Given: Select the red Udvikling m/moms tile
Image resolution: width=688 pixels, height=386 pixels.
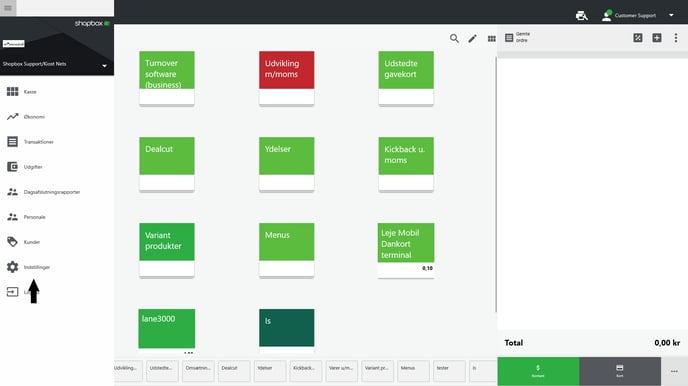Looking at the screenshot, I should point(287,78).
